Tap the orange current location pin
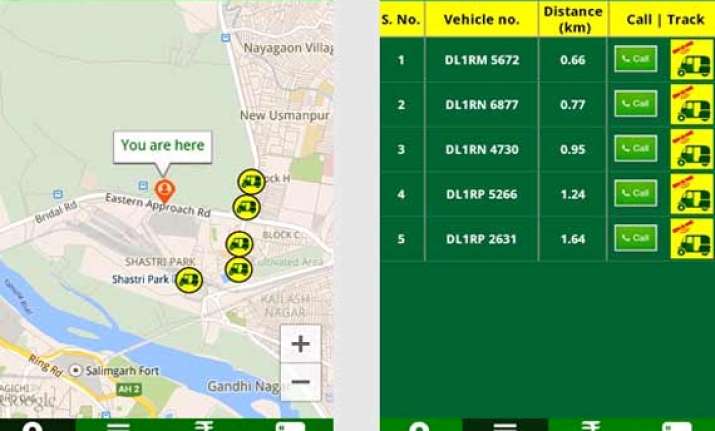 tap(164, 191)
